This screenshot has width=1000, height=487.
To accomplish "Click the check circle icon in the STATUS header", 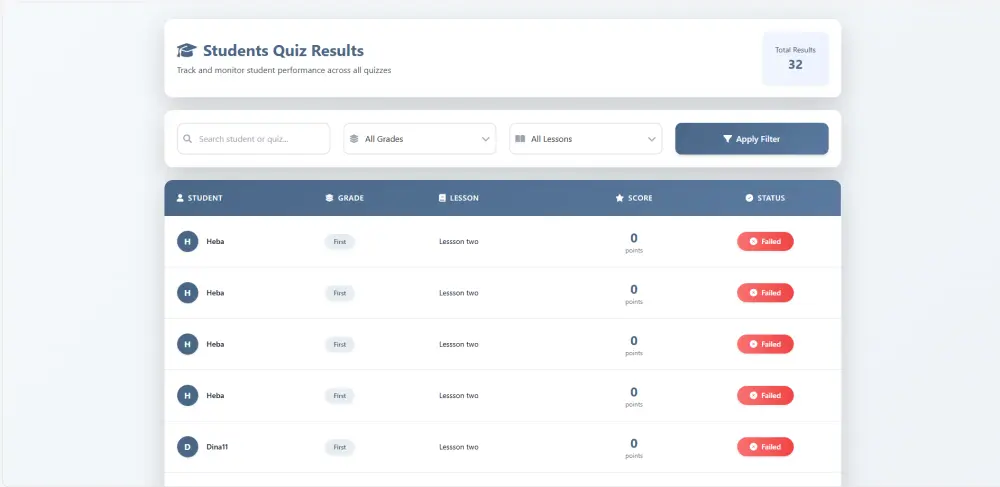I will point(749,198).
